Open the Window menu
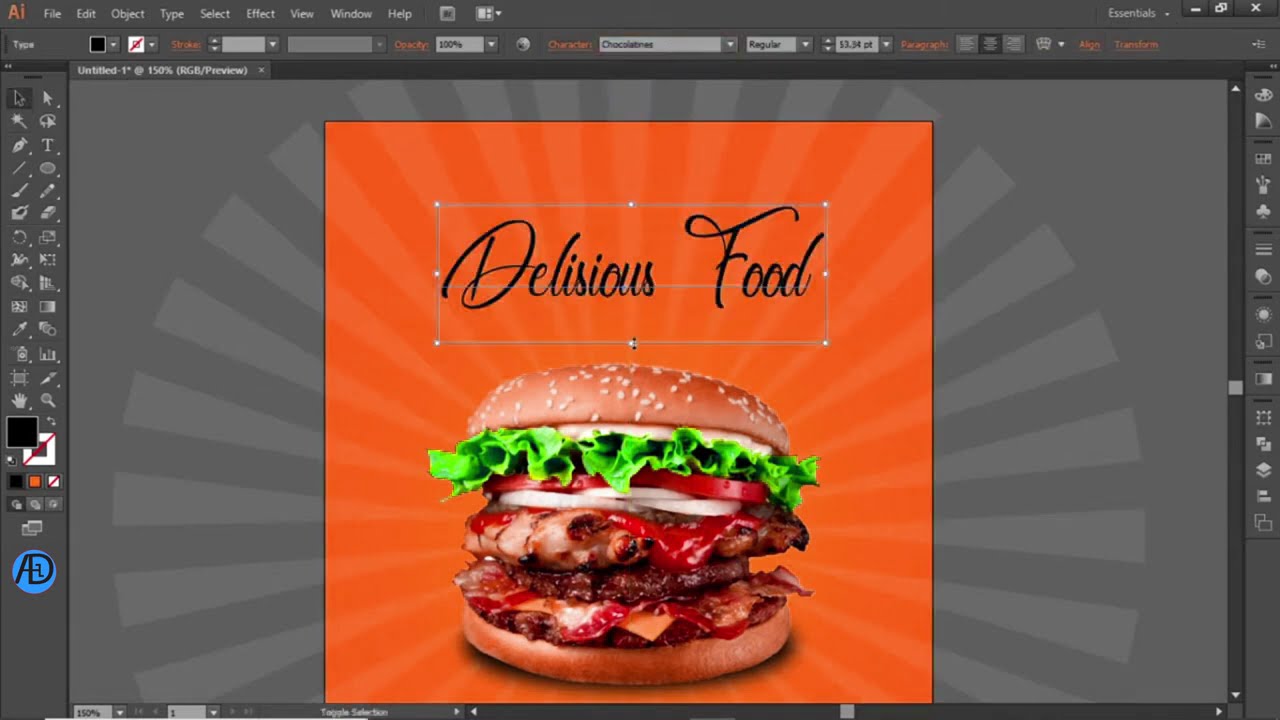The height and width of the screenshot is (720, 1280). (351, 14)
